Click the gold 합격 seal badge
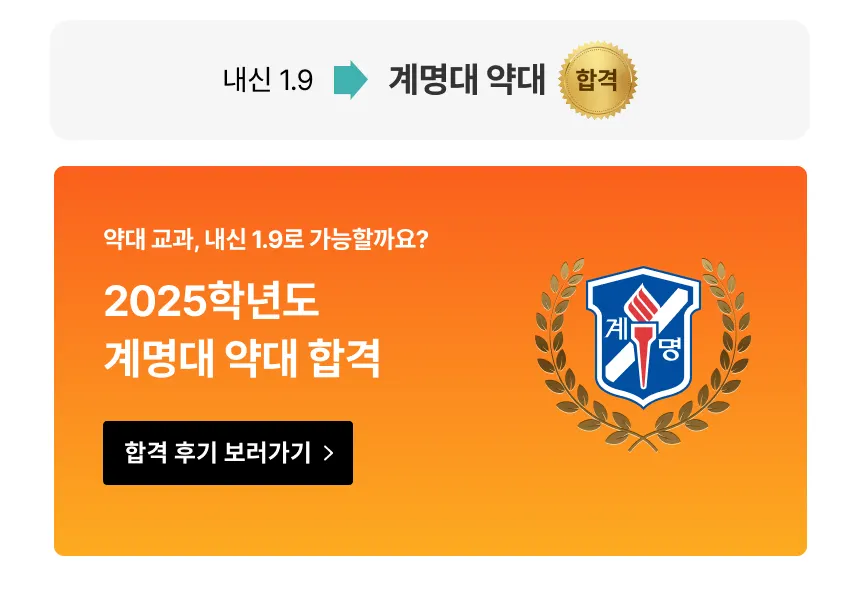This screenshot has width=861, height=589. tap(597, 80)
